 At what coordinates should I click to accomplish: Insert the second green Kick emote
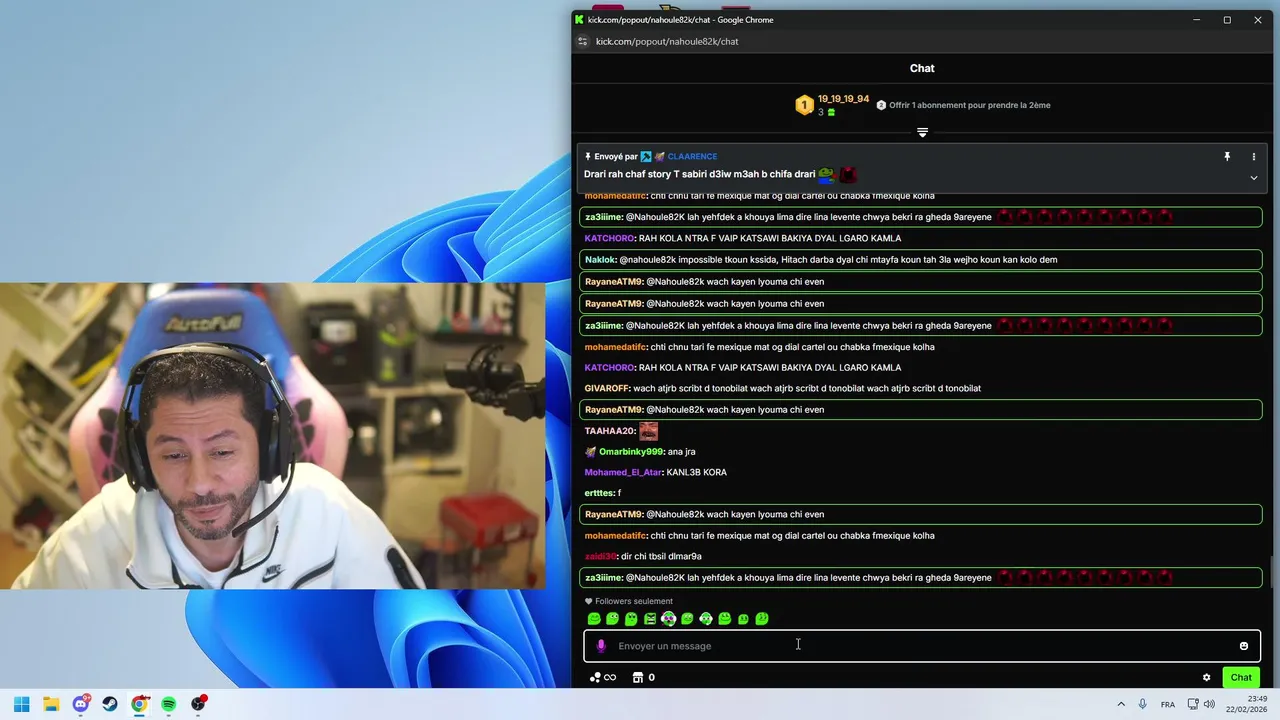coord(612,619)
